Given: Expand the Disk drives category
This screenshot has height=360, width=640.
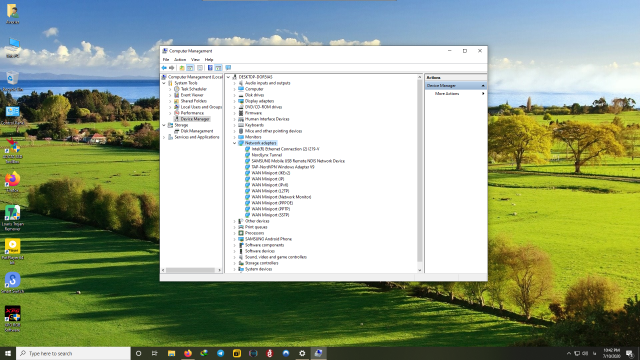Looking at the screenshot, I should pos(235,95).
